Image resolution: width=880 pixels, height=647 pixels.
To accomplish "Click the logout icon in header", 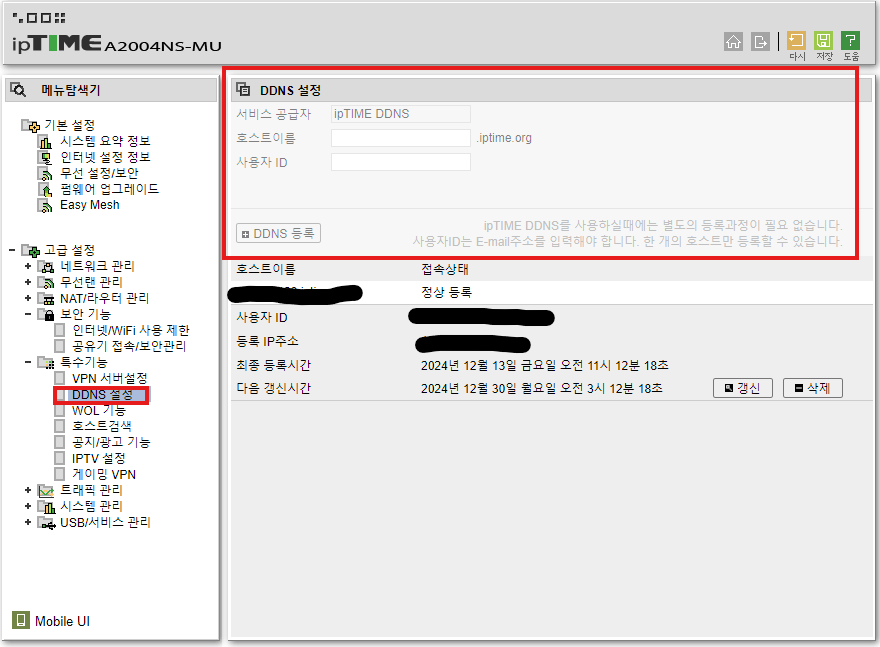I will (x=760, y=42).
